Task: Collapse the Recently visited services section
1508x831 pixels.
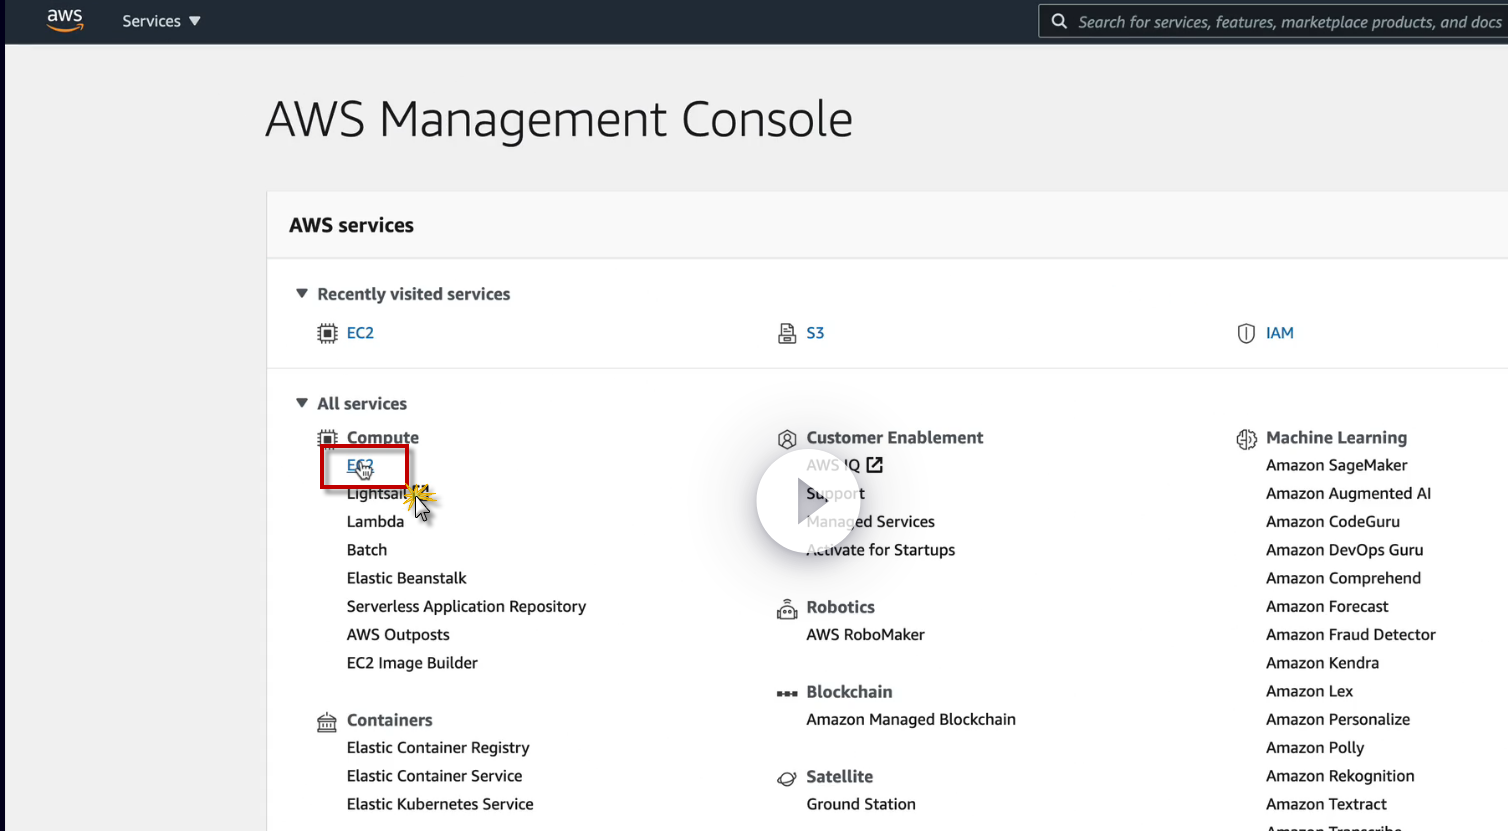Action: click(x=302, y=294)
